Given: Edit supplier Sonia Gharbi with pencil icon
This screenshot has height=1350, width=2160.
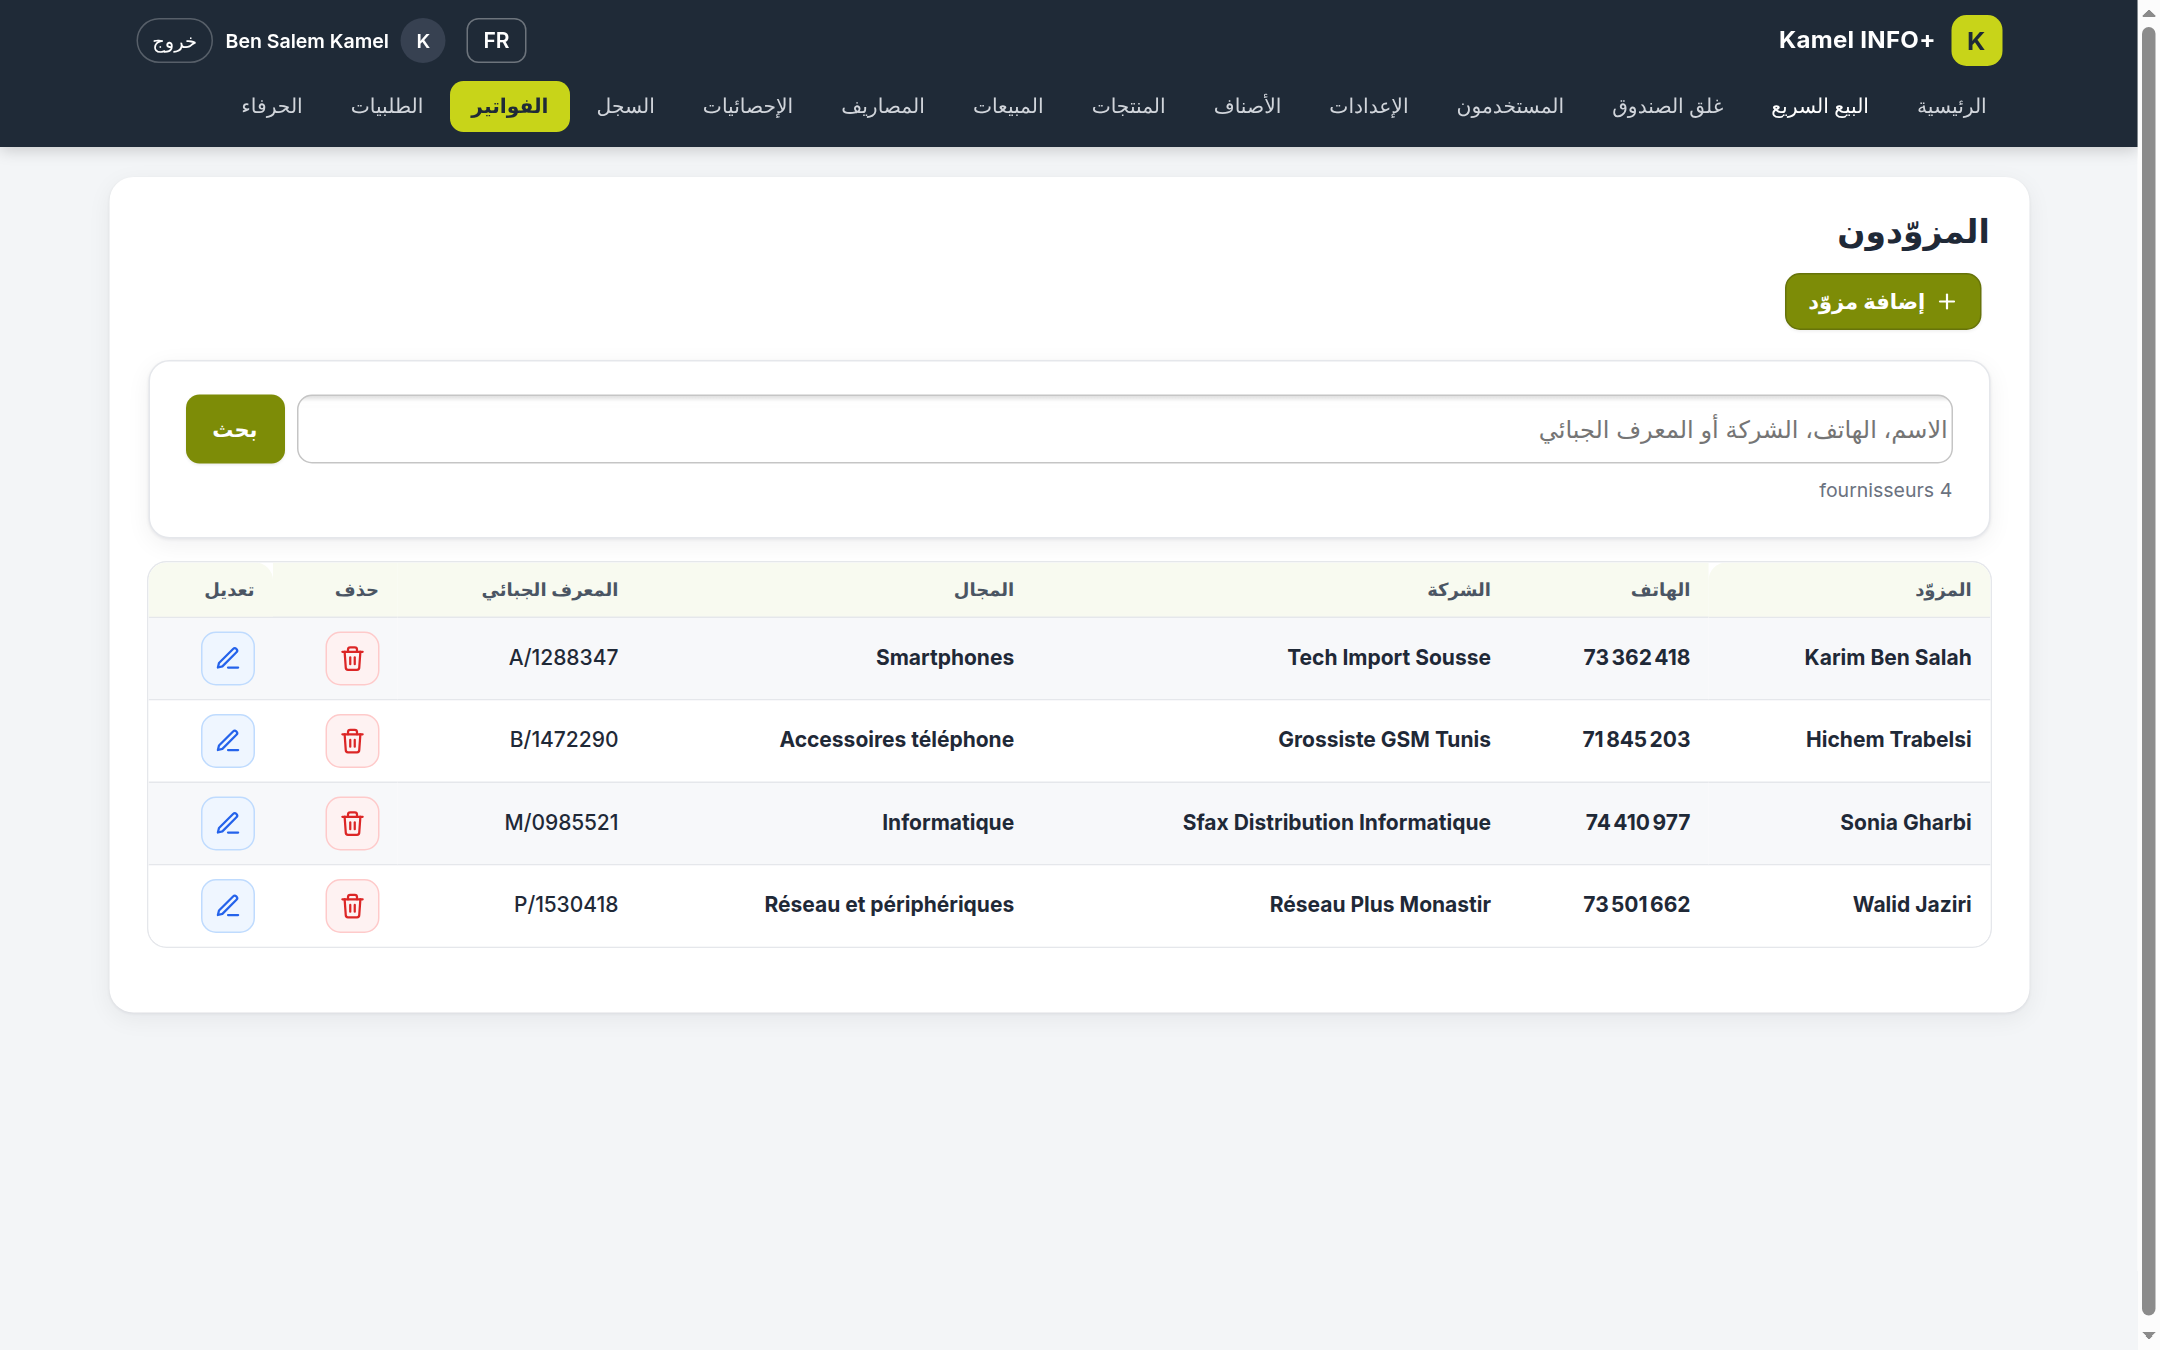Looking at the screenshot, I should pyautogui.click(x=228, y=823).
